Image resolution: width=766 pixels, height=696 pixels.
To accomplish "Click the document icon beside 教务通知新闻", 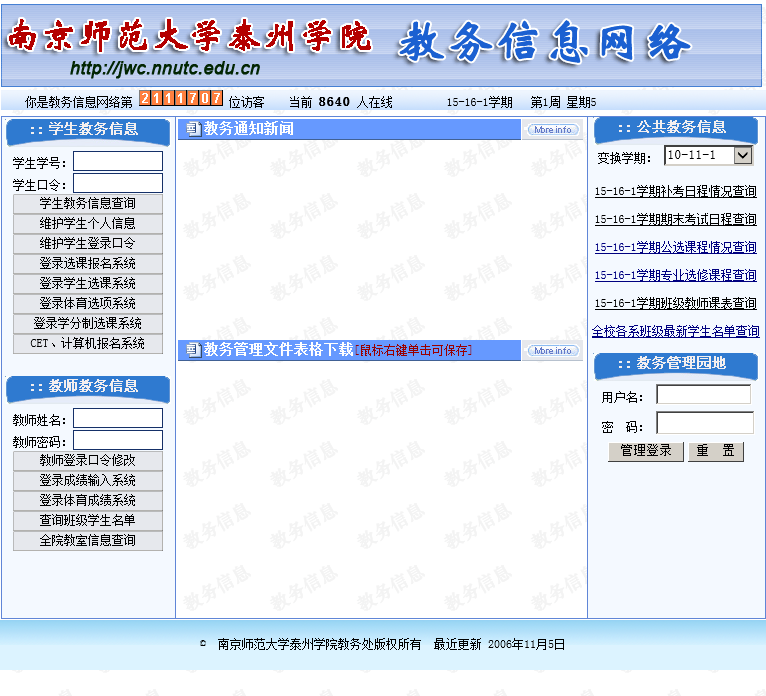I will tap(193, 129).
